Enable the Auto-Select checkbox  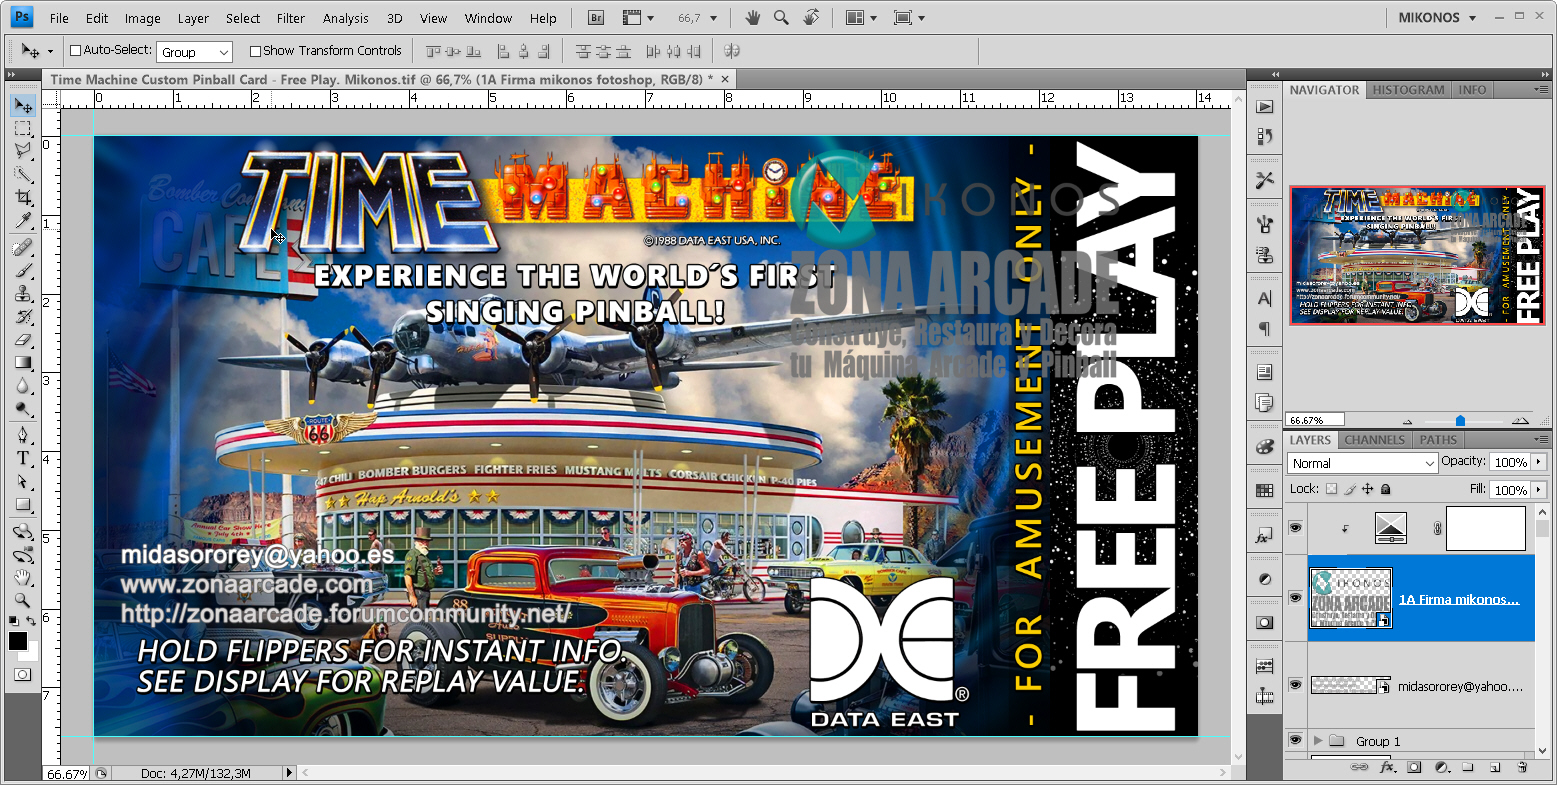75,50
